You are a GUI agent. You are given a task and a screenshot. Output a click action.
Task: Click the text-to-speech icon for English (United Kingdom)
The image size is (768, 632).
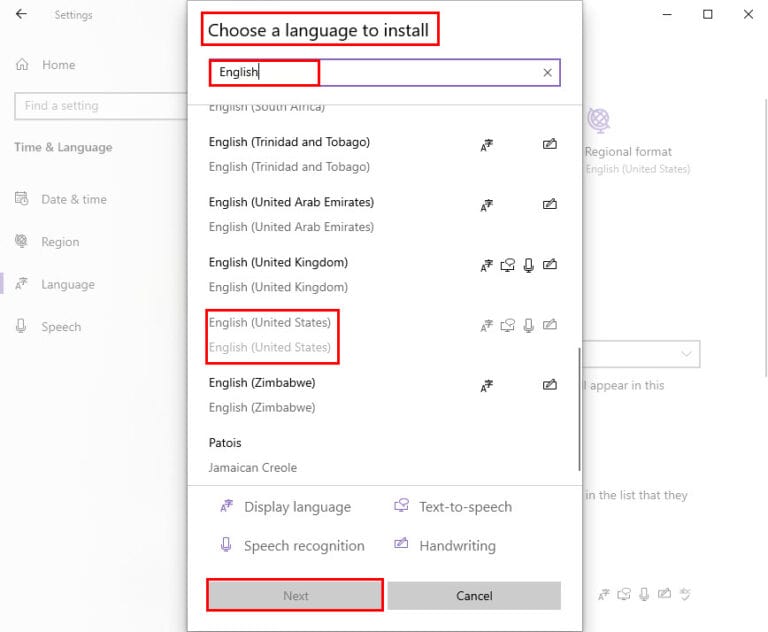tap(507, 265)
